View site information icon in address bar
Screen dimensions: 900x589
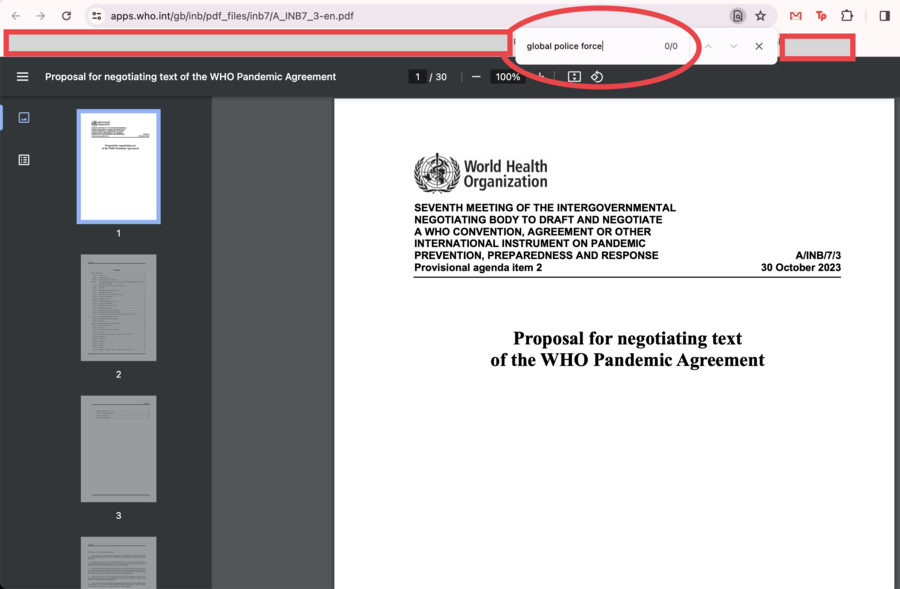[x=97, y=16]
